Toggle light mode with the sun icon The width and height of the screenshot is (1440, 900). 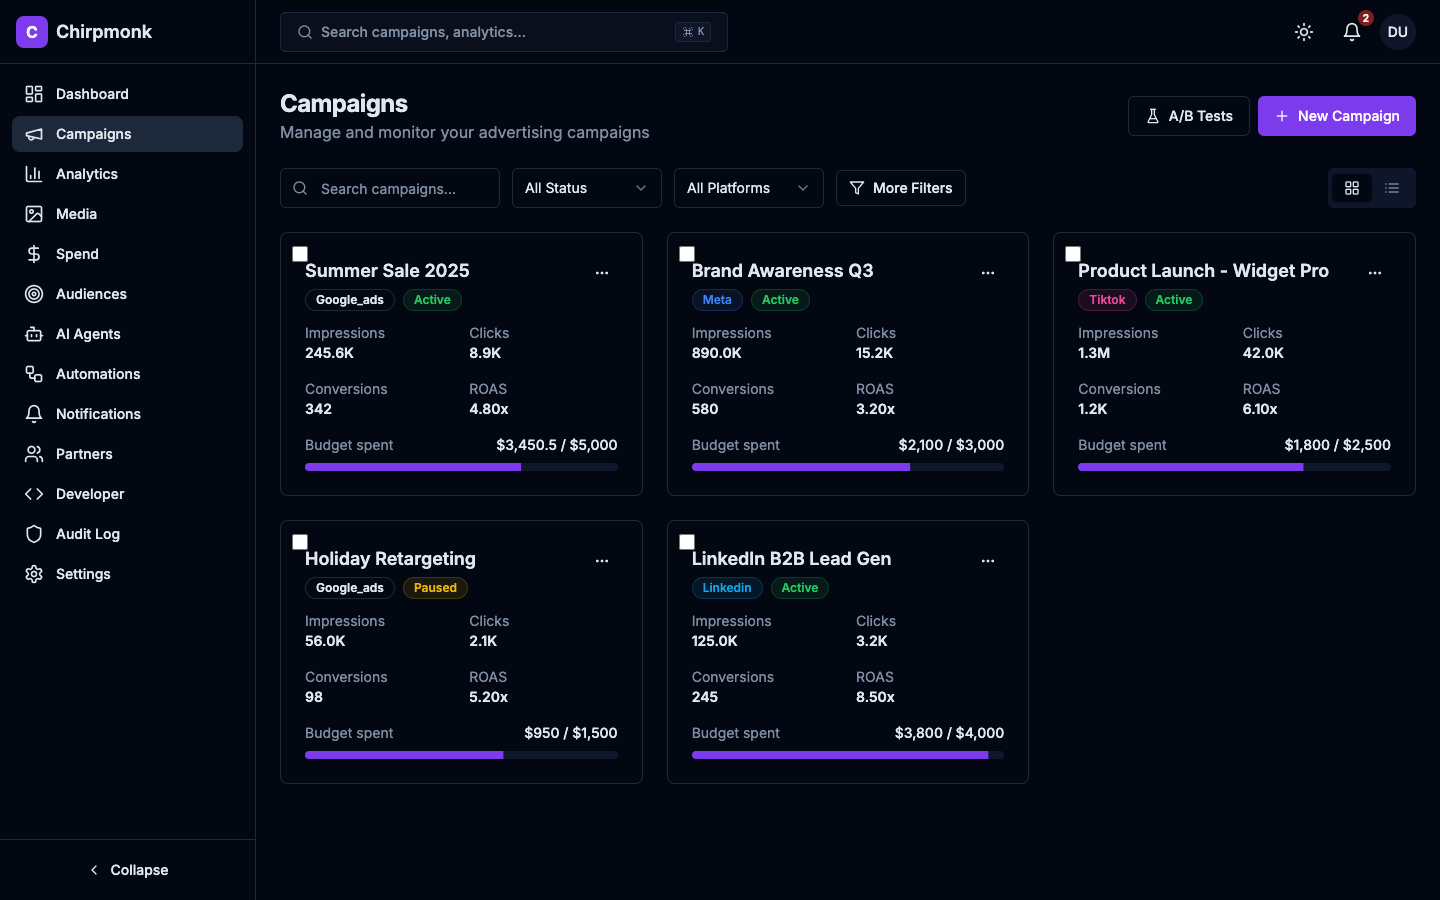tap(1304, 31)
